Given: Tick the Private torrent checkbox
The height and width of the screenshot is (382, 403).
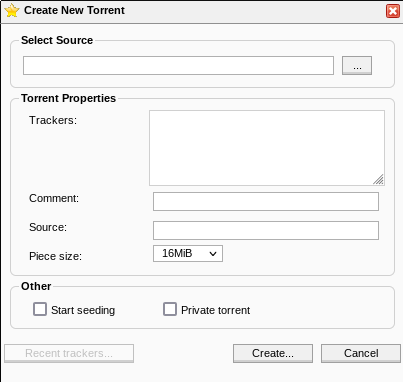Looking at the screenshot, I should point(170,309).
